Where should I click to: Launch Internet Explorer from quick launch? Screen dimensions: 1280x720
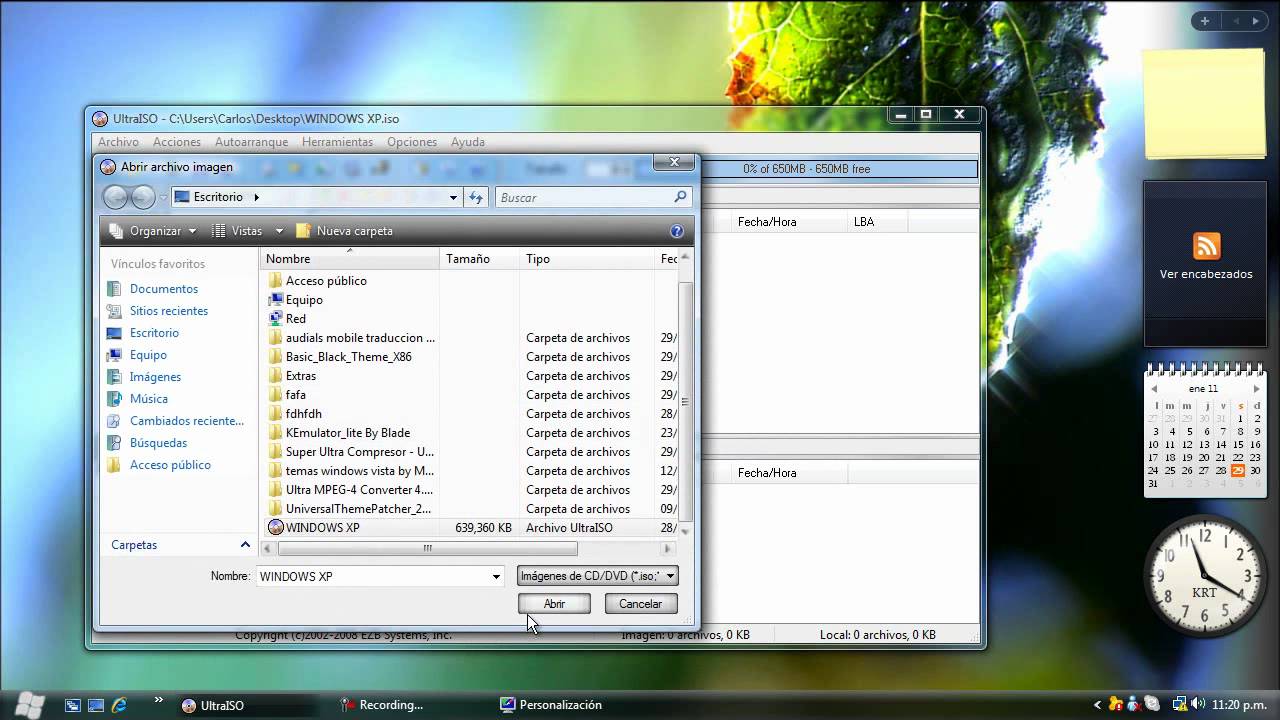119,705
